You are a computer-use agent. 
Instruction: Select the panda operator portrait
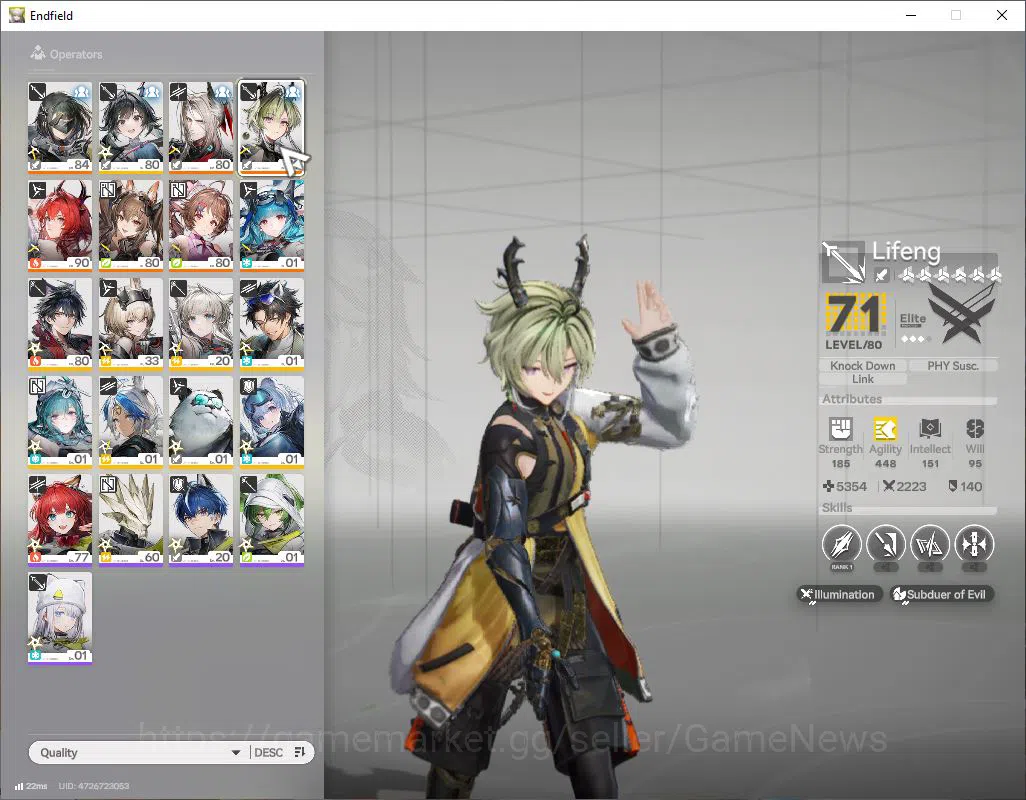[201, 421]
